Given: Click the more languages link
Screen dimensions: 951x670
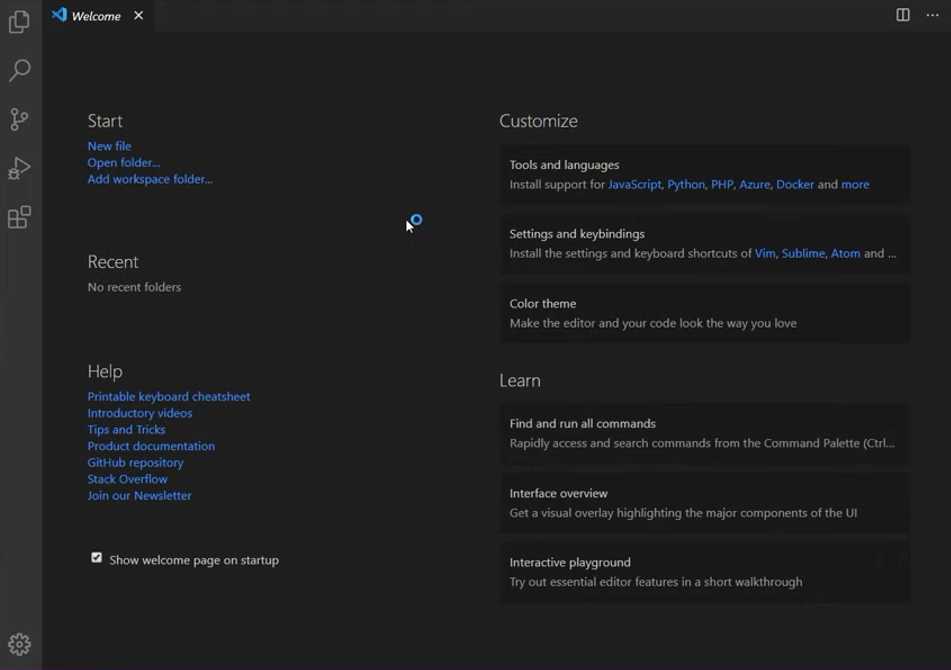Looking at the screenshot, I should [x=855, y=184].
